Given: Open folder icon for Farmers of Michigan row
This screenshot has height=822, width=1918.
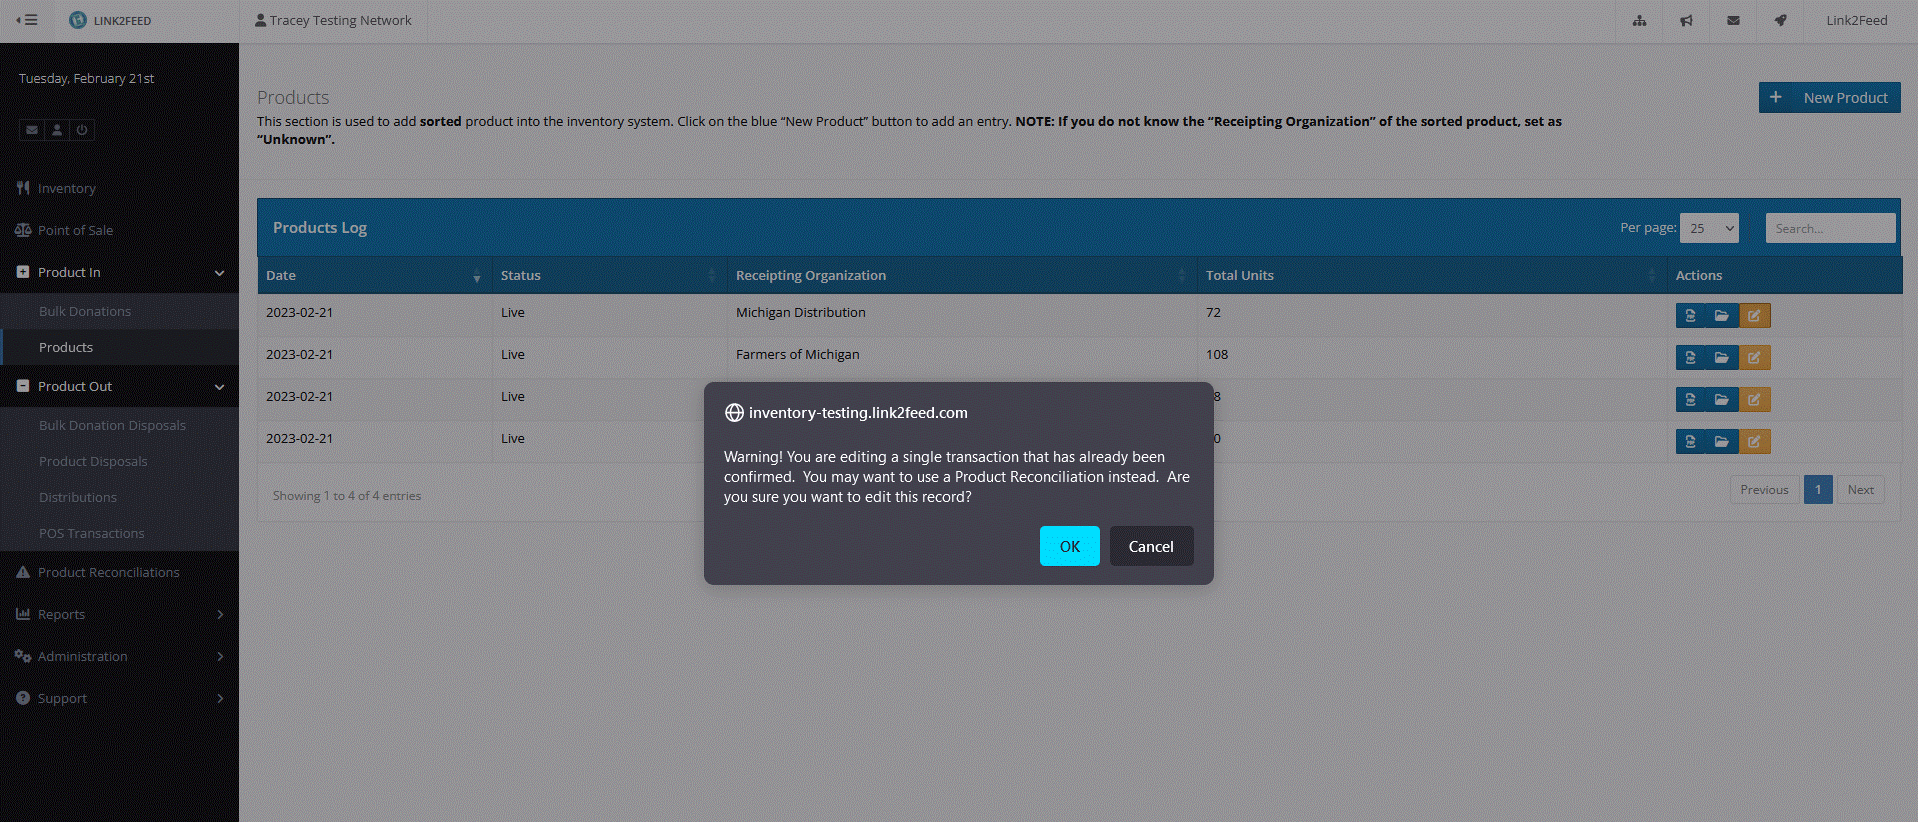Looking at the screenshot, I should (x=1722, y=358).
